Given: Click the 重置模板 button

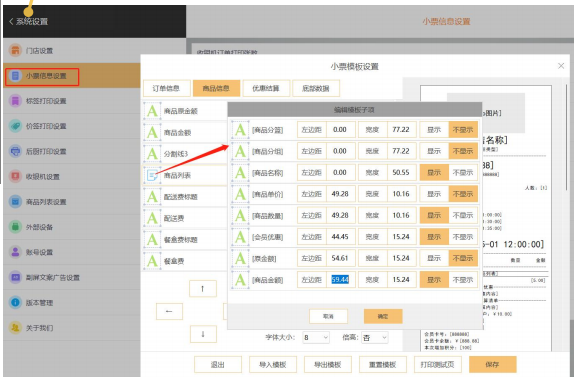Looking at the screenshot, I should [x=382, y=364].
